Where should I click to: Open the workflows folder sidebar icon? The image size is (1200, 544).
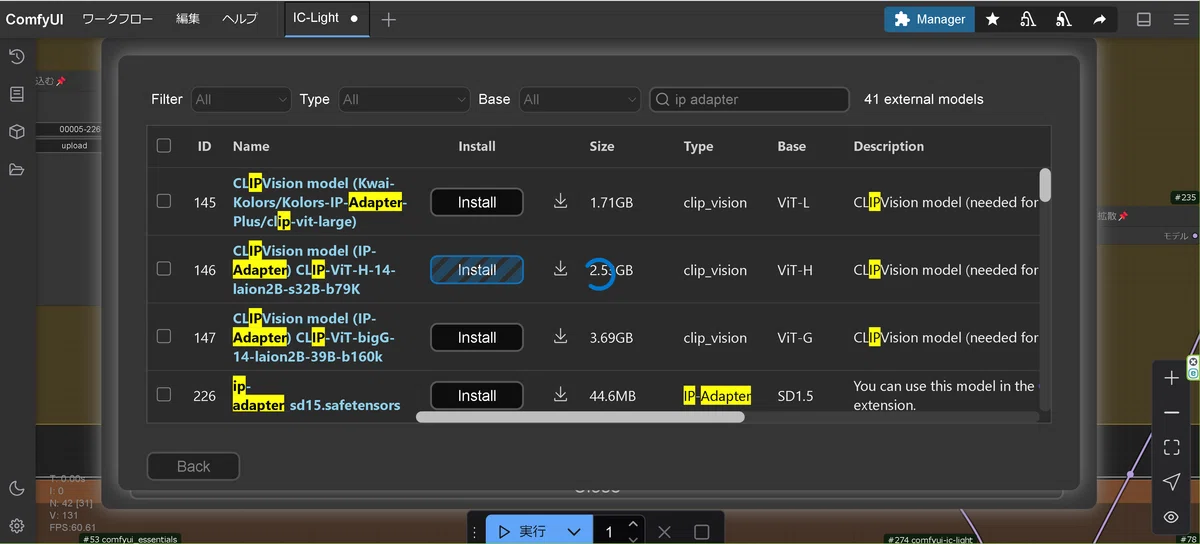click(16, 170)
